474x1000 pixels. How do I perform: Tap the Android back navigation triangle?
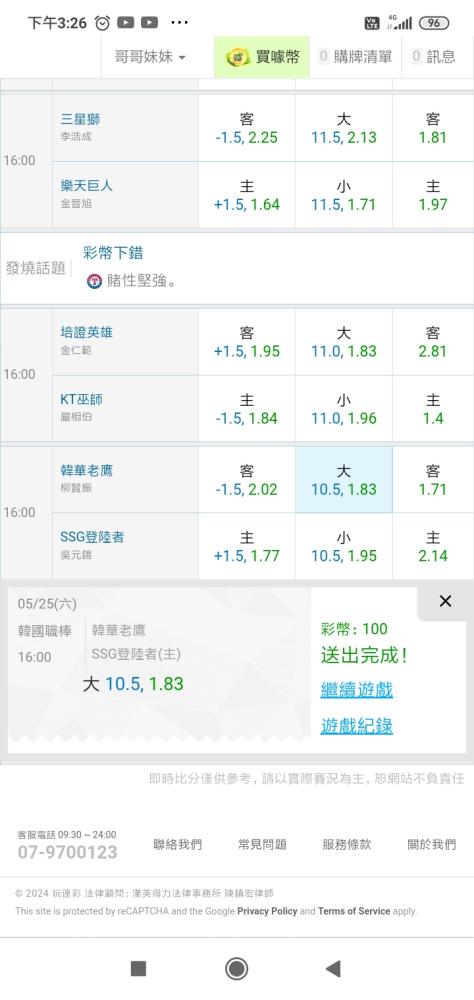[332, 968]
